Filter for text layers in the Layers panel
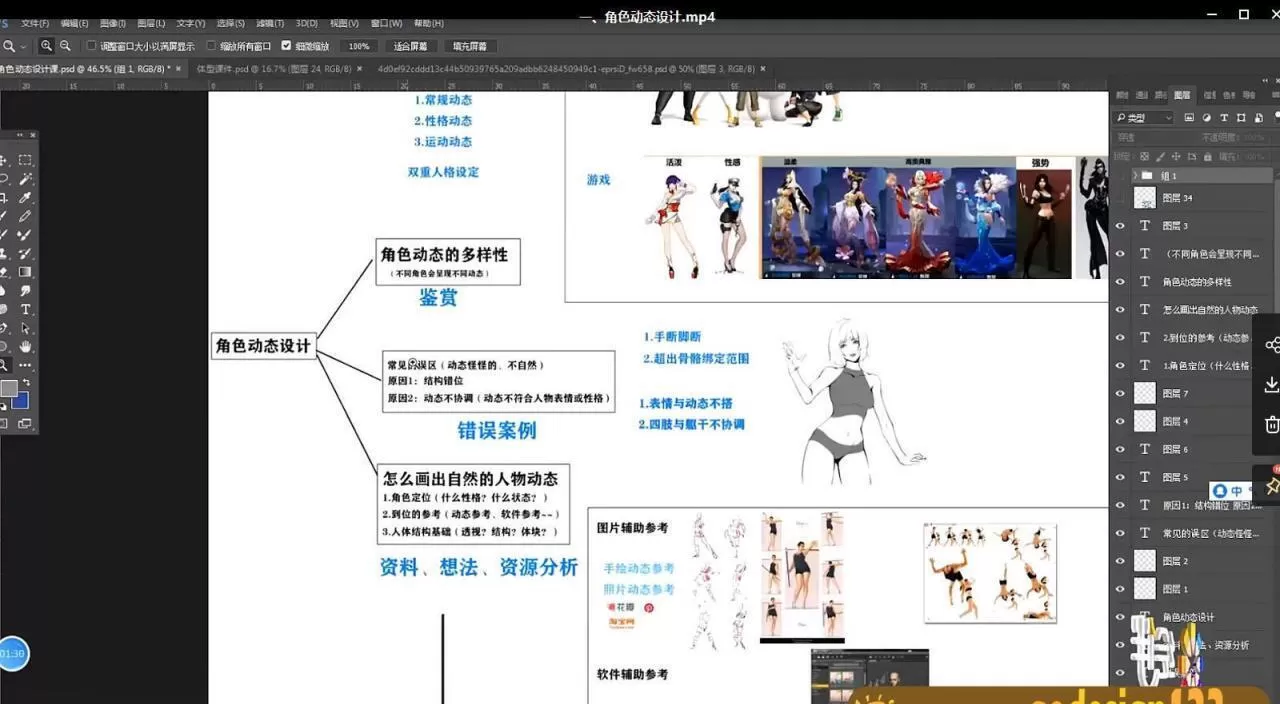Viewport: 1280px width, 704px height. 1225,118
